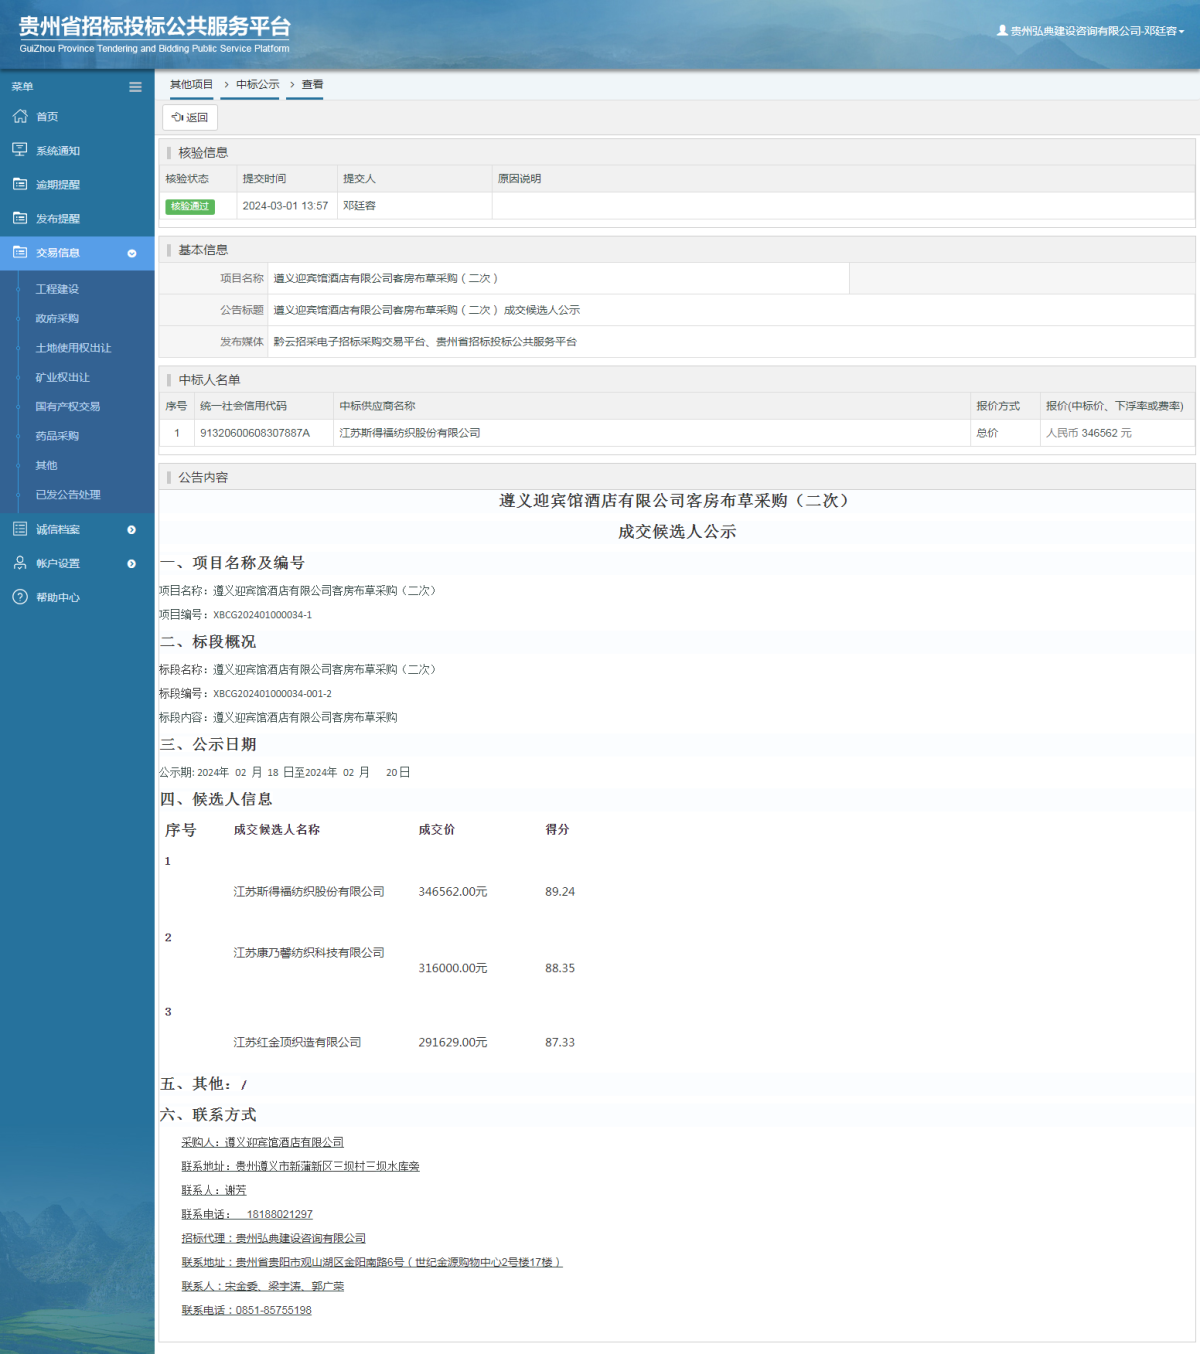Click the 逾期提醒 icon
The width and height of the screenshot is (1200, 1354).
[x=20, y=184]
